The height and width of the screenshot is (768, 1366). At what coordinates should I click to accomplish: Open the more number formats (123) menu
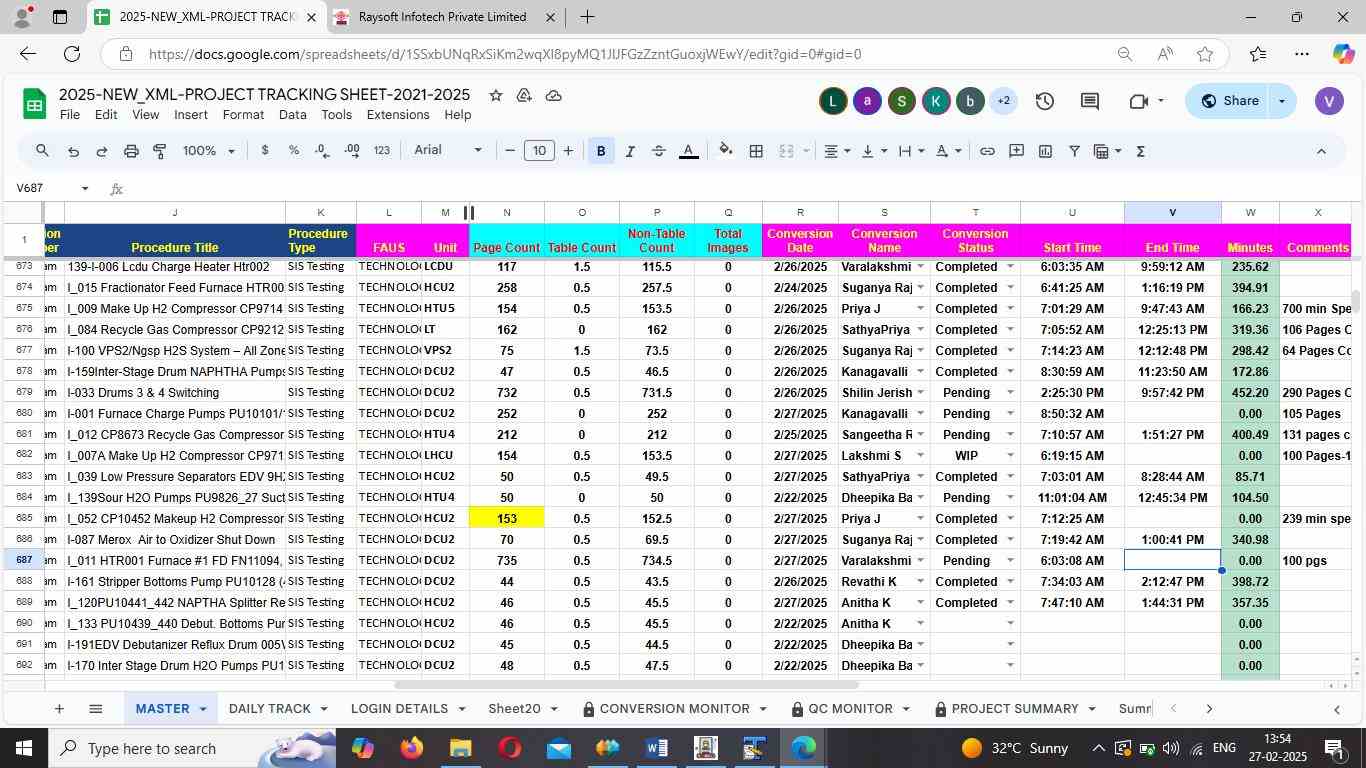pos(382,151)
